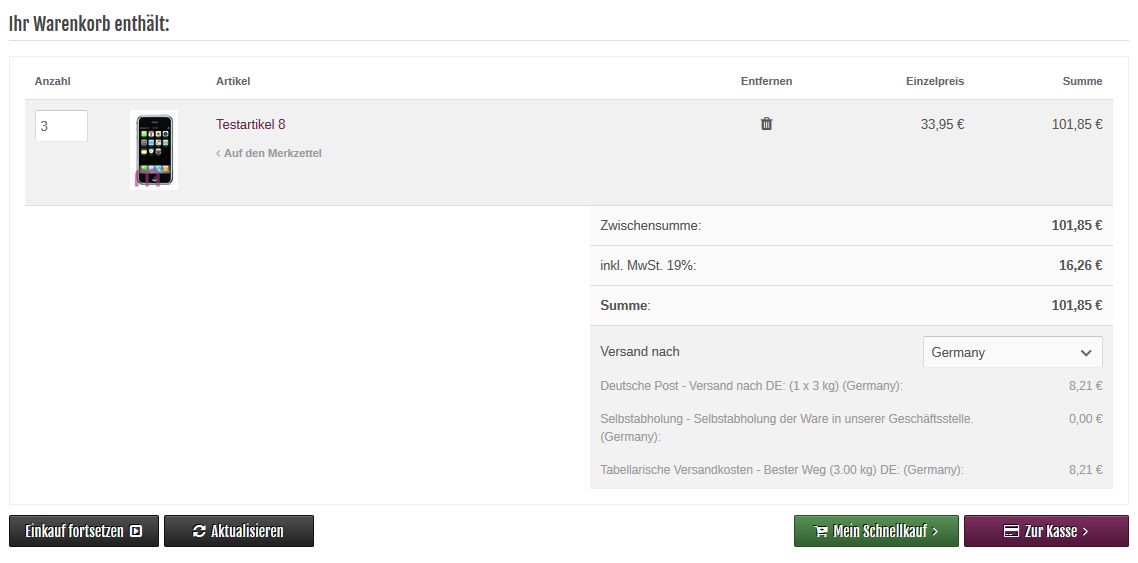Click the Artikel column header
The image size is (1138, 563).
pyautogui.click(x=233, y=81)
